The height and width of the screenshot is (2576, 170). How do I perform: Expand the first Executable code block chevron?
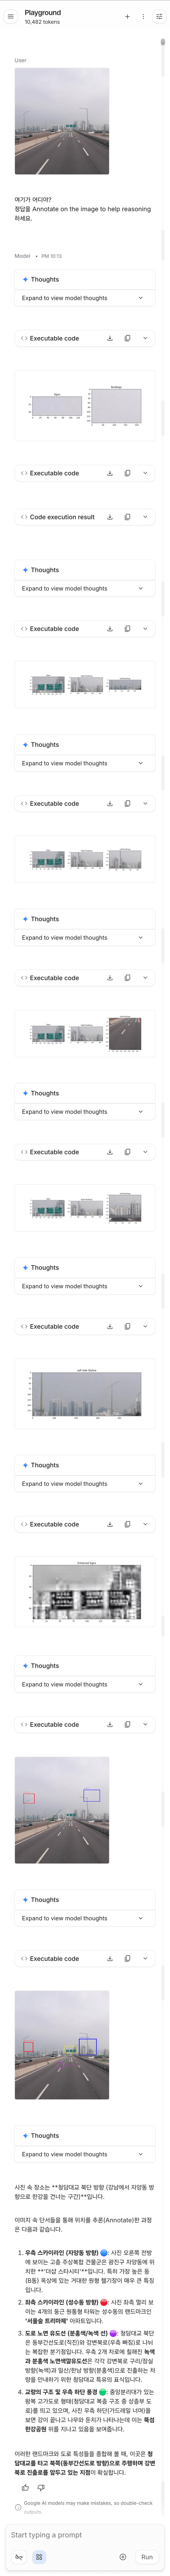pos(145,338)
